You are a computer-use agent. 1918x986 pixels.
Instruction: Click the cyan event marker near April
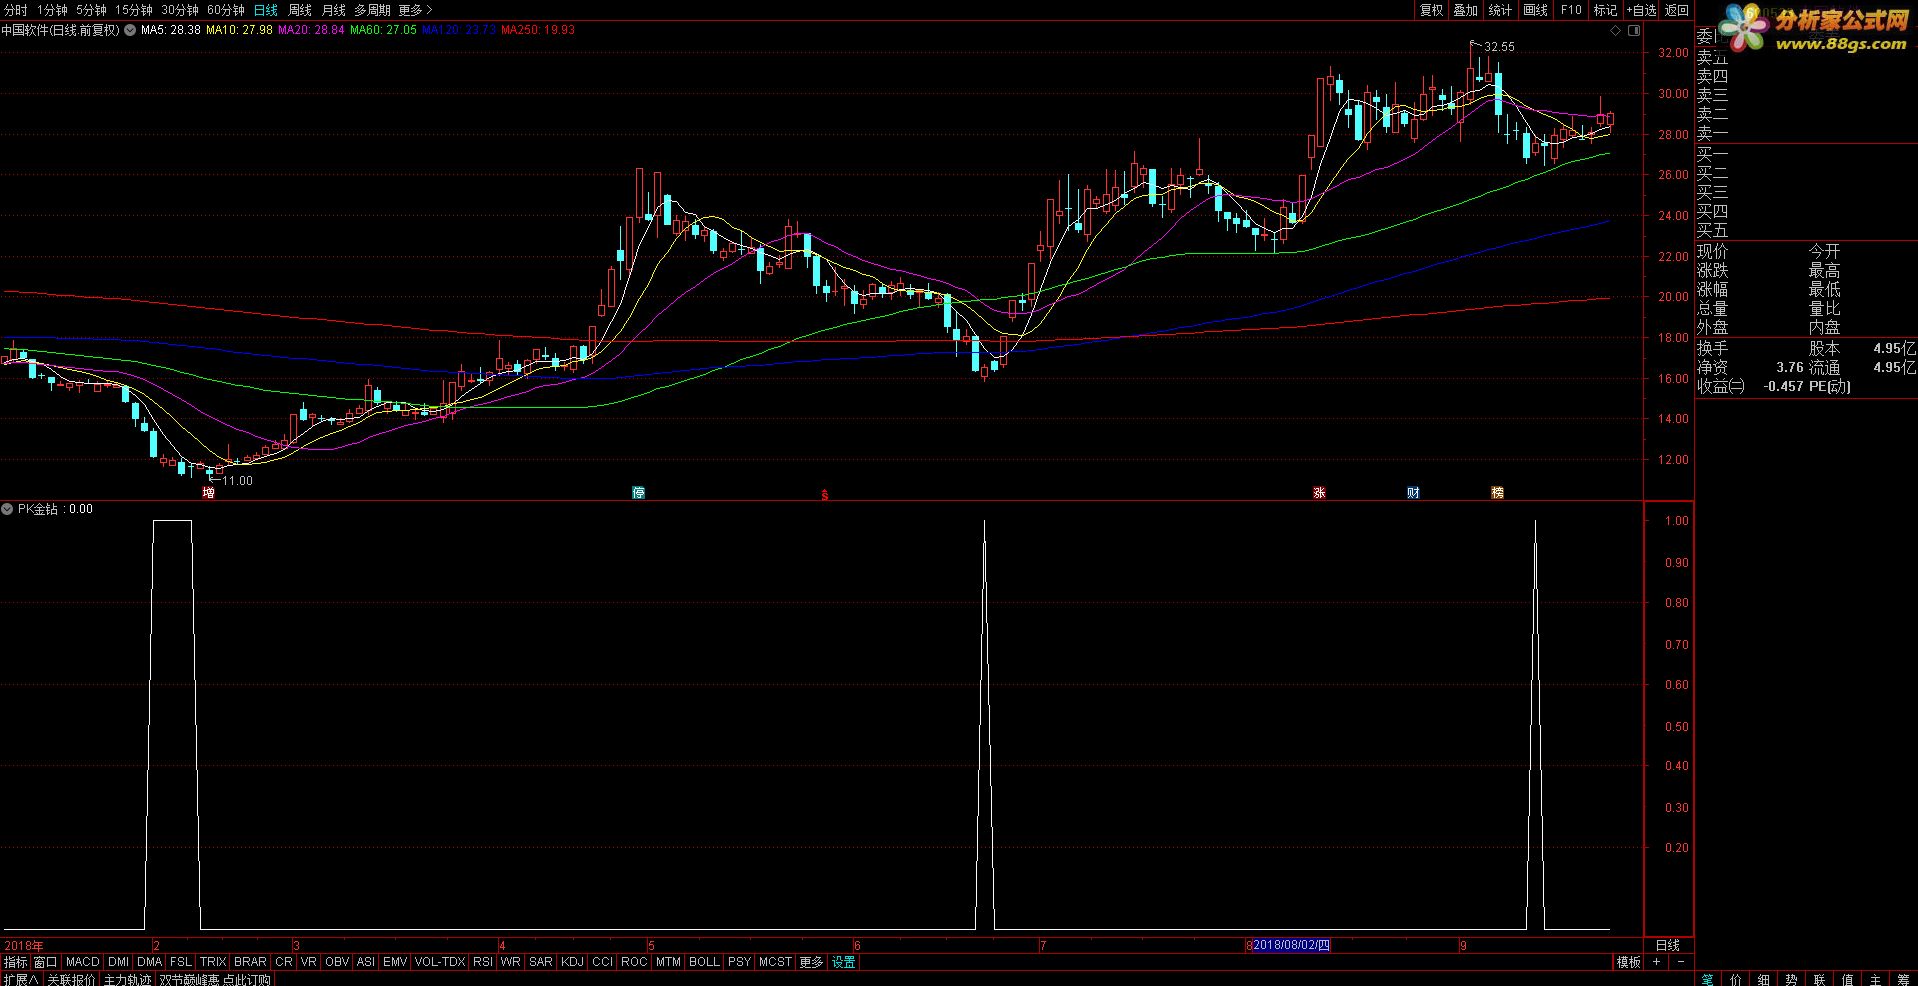[638, 492]
